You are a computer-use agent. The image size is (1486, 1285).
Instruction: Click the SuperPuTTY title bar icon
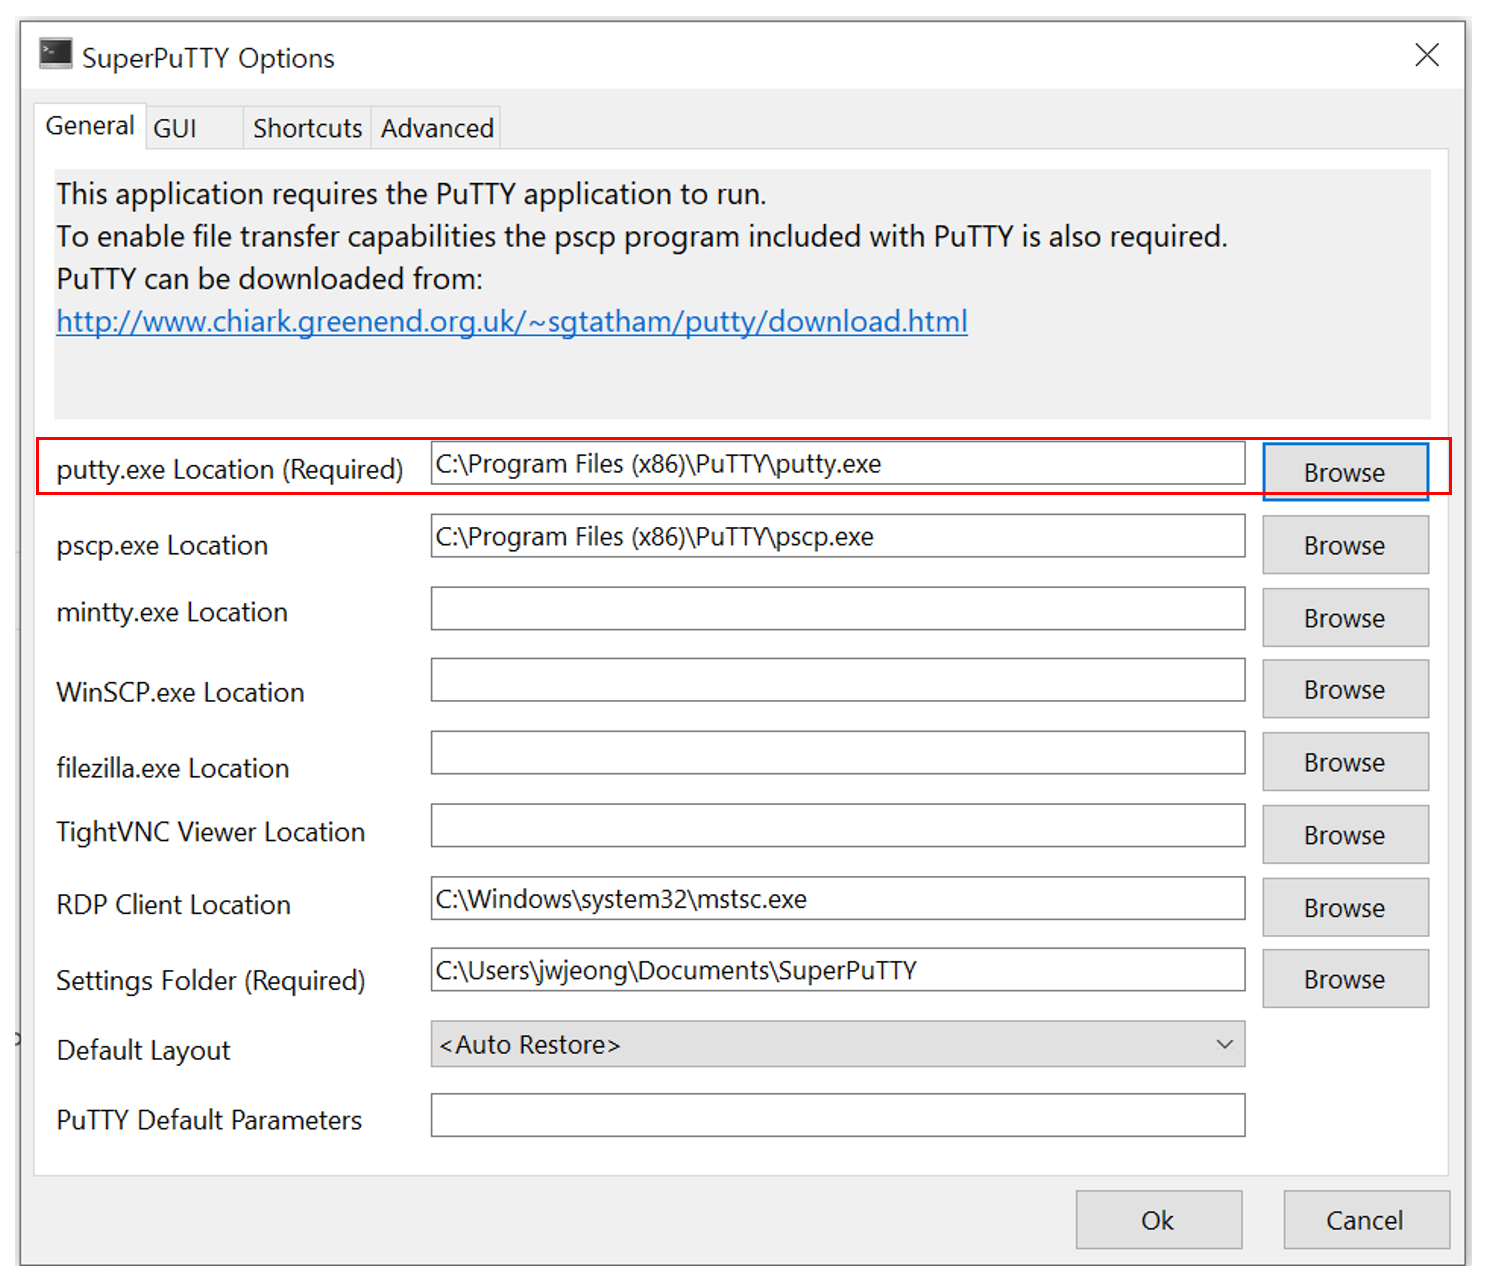[55, 54]
